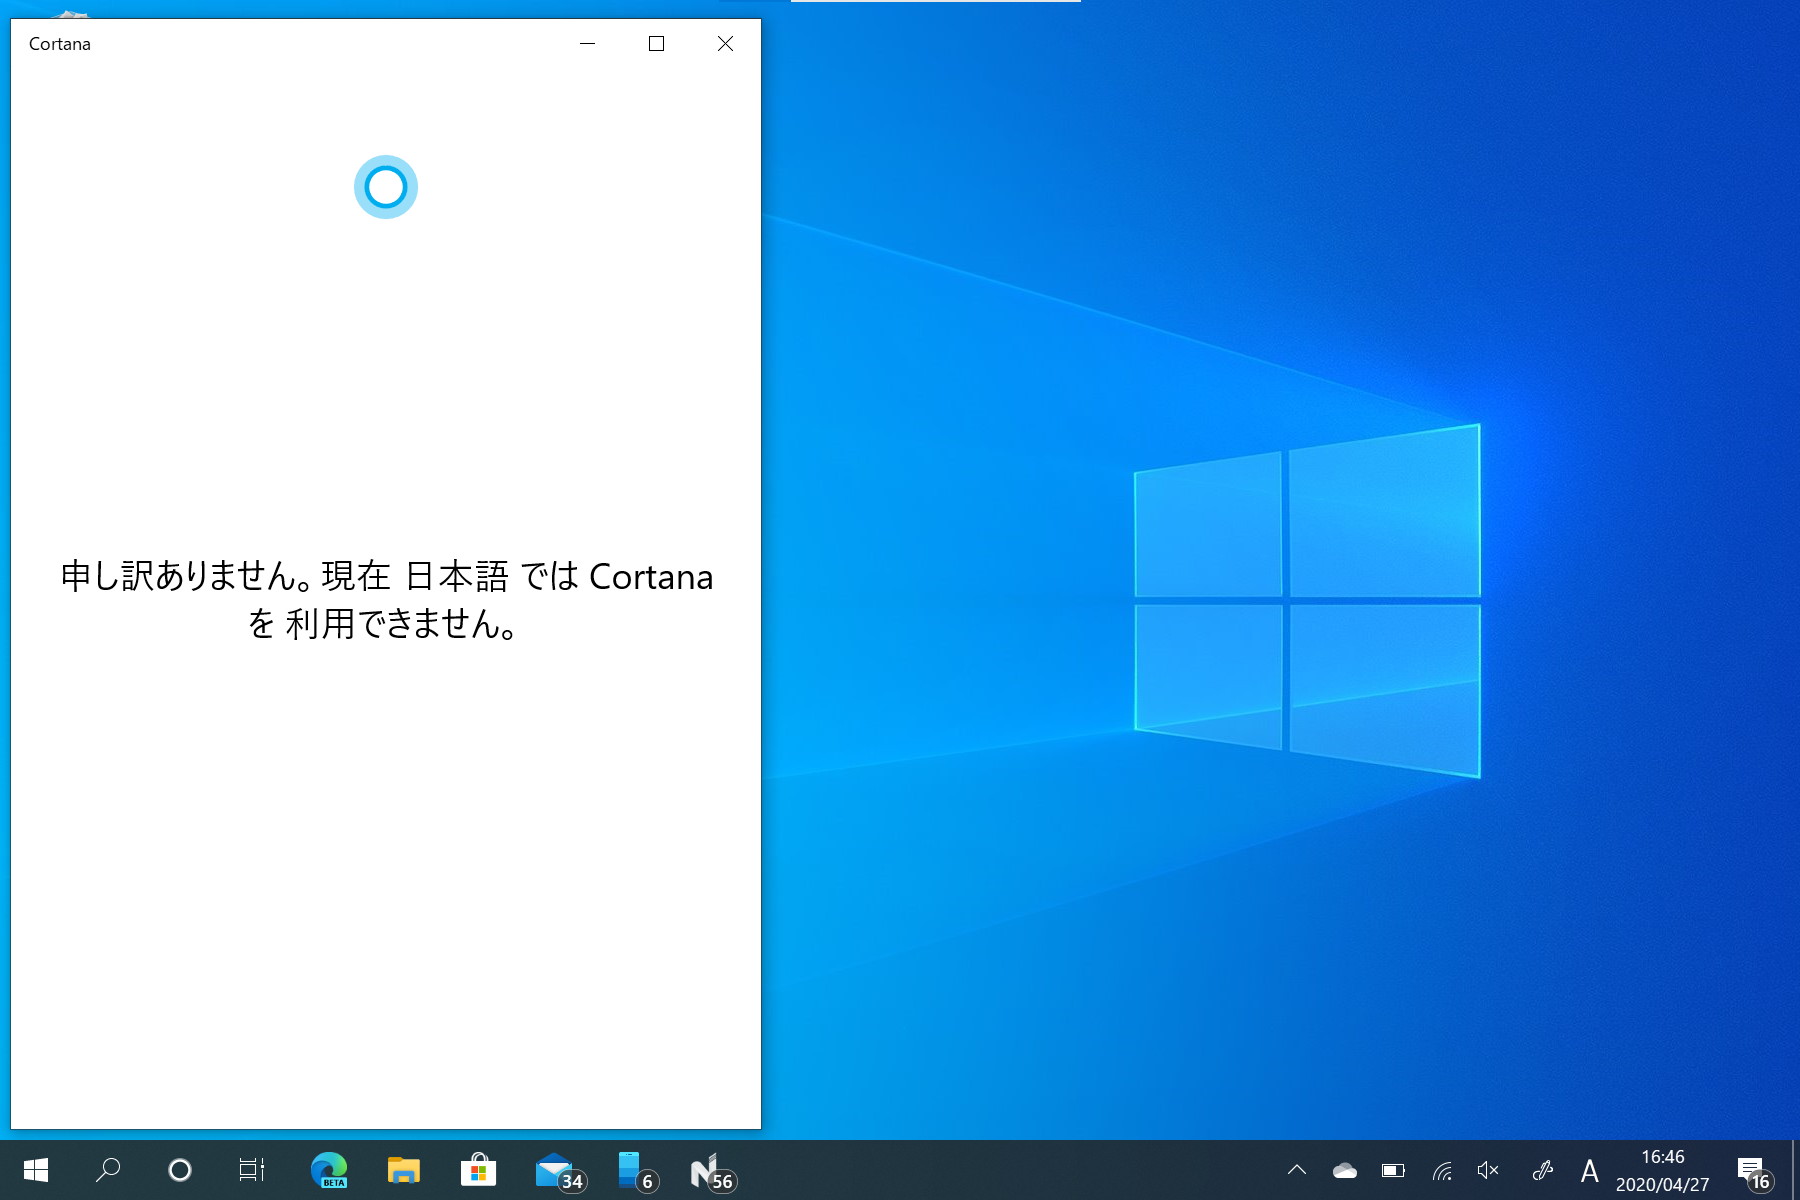This screenshot has width=1800, height=1200.
Task: Open OneDrive cloud tray icon
Action: (1345, 1170)
